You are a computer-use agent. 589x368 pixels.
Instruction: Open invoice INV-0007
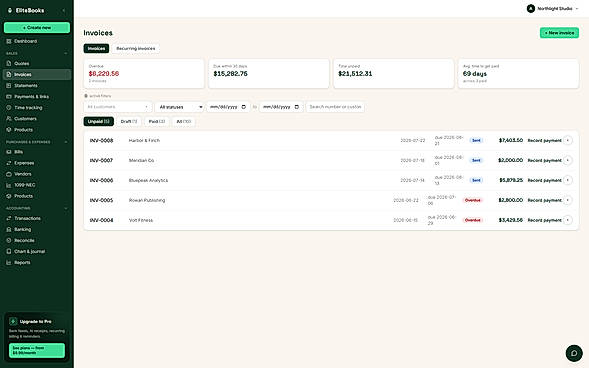101,160
